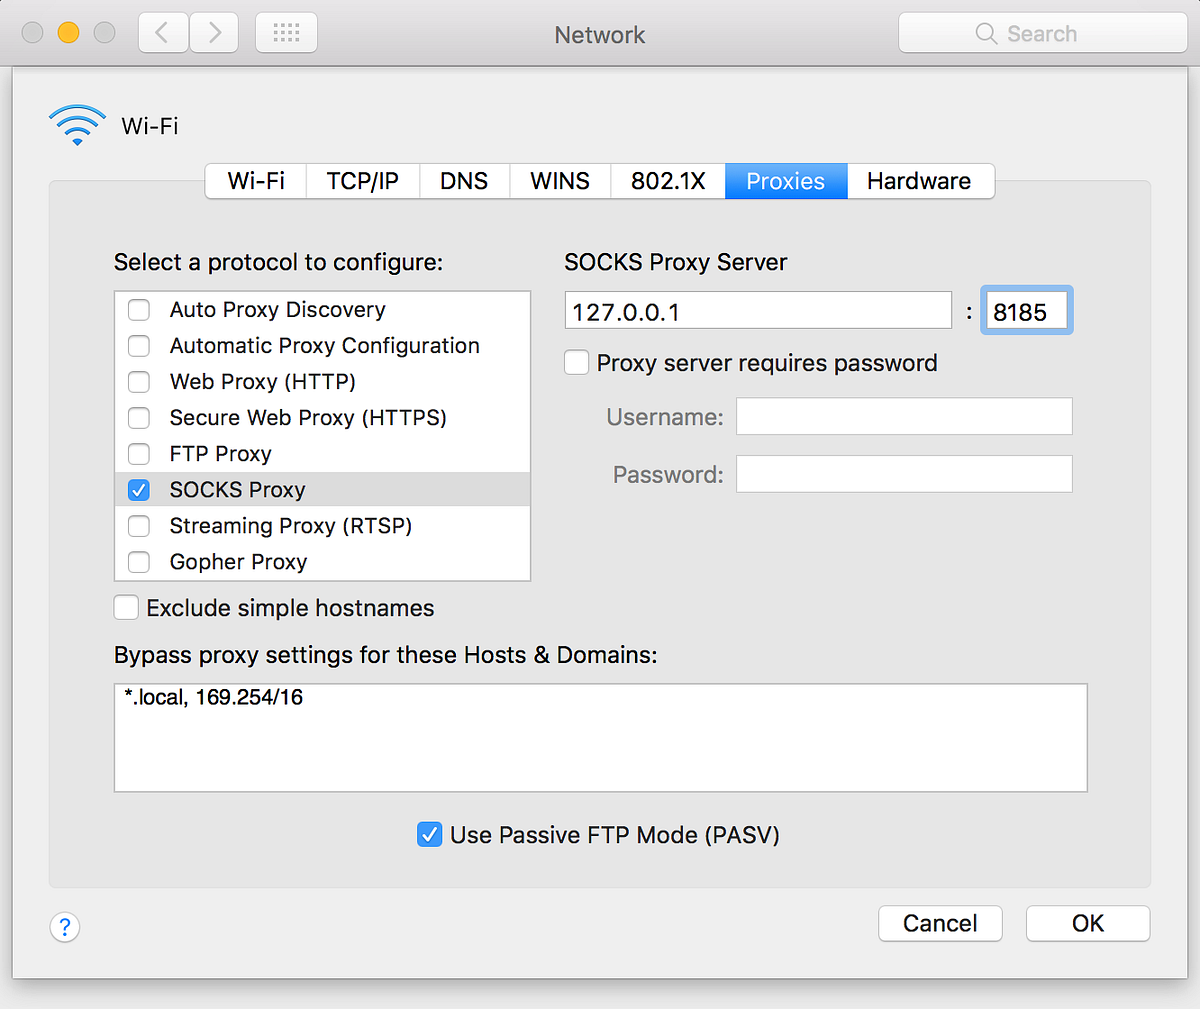Toggle Proxy server requires password
Screen dimensions: 1200x1009
click(577, 362)
